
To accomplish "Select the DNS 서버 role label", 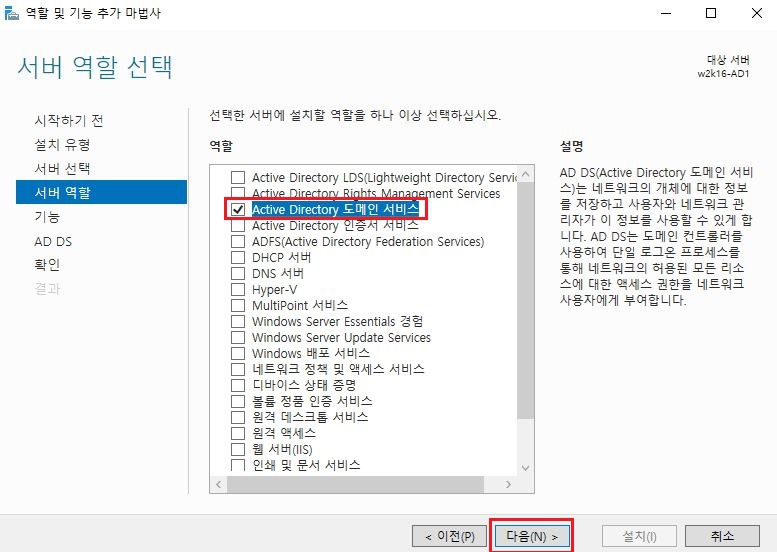I will [278, 274].
